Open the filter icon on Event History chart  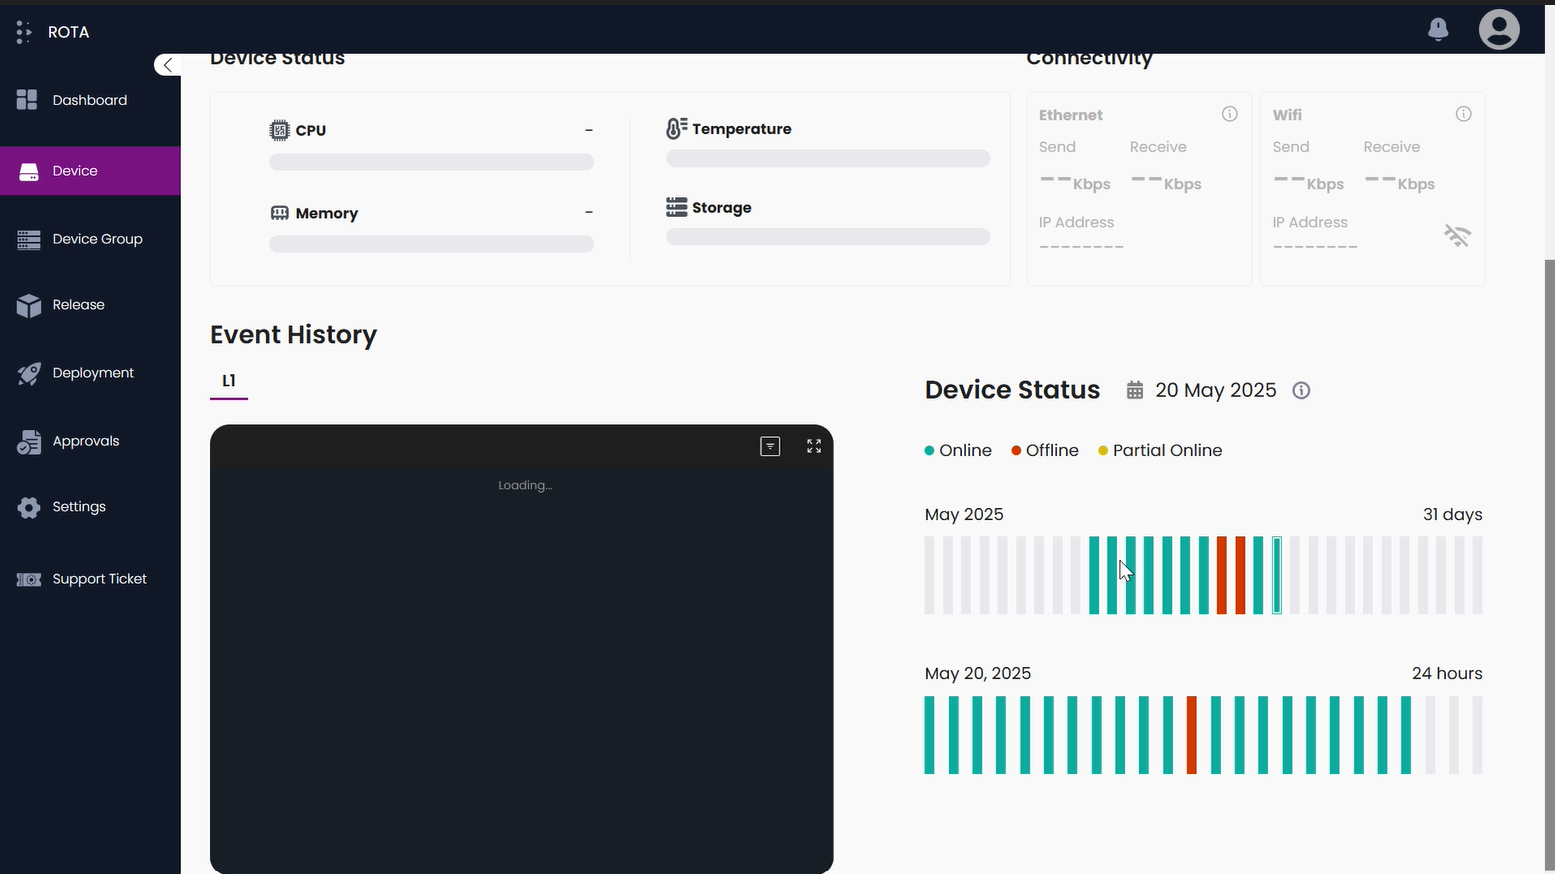click(769, 446)
